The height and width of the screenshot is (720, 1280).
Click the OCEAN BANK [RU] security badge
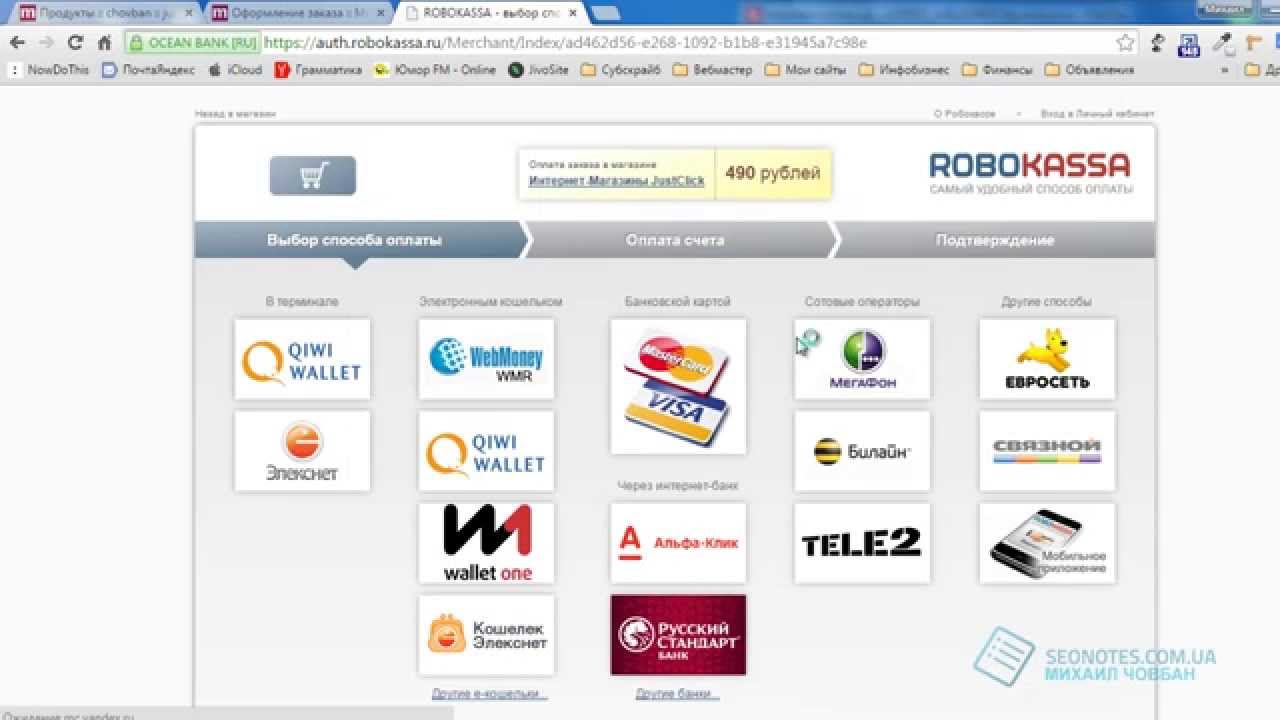pos(193,43)
